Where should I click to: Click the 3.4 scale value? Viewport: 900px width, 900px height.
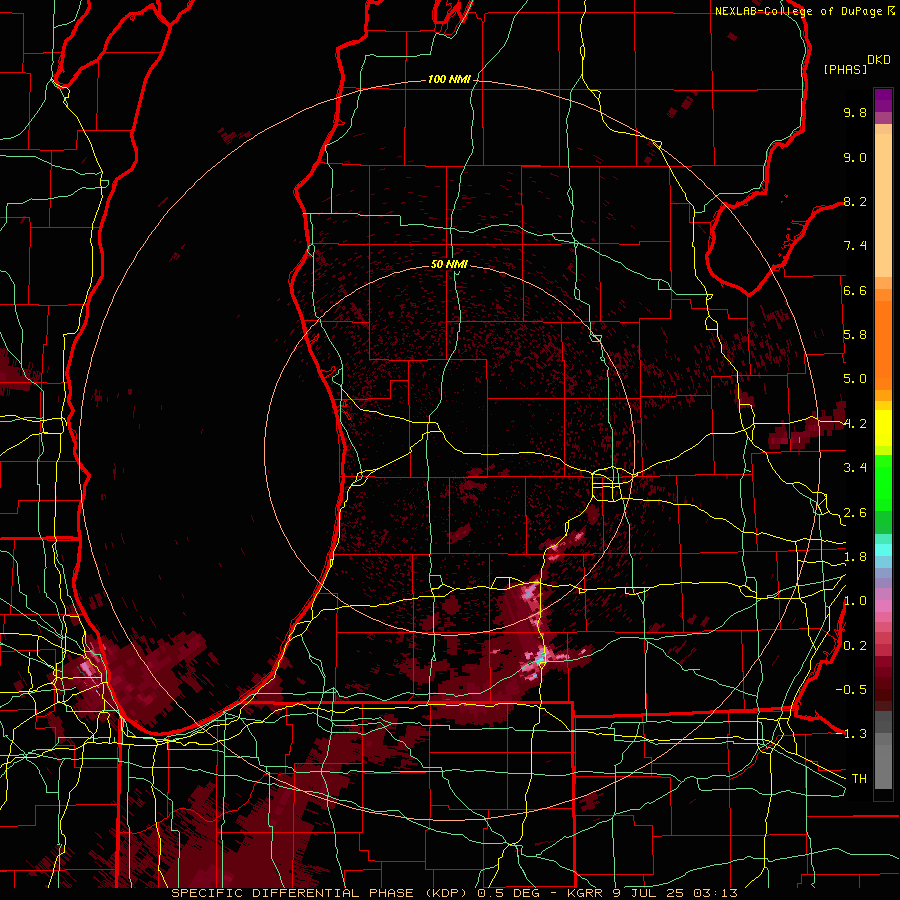pyautogui.click(x=855, y=467)
